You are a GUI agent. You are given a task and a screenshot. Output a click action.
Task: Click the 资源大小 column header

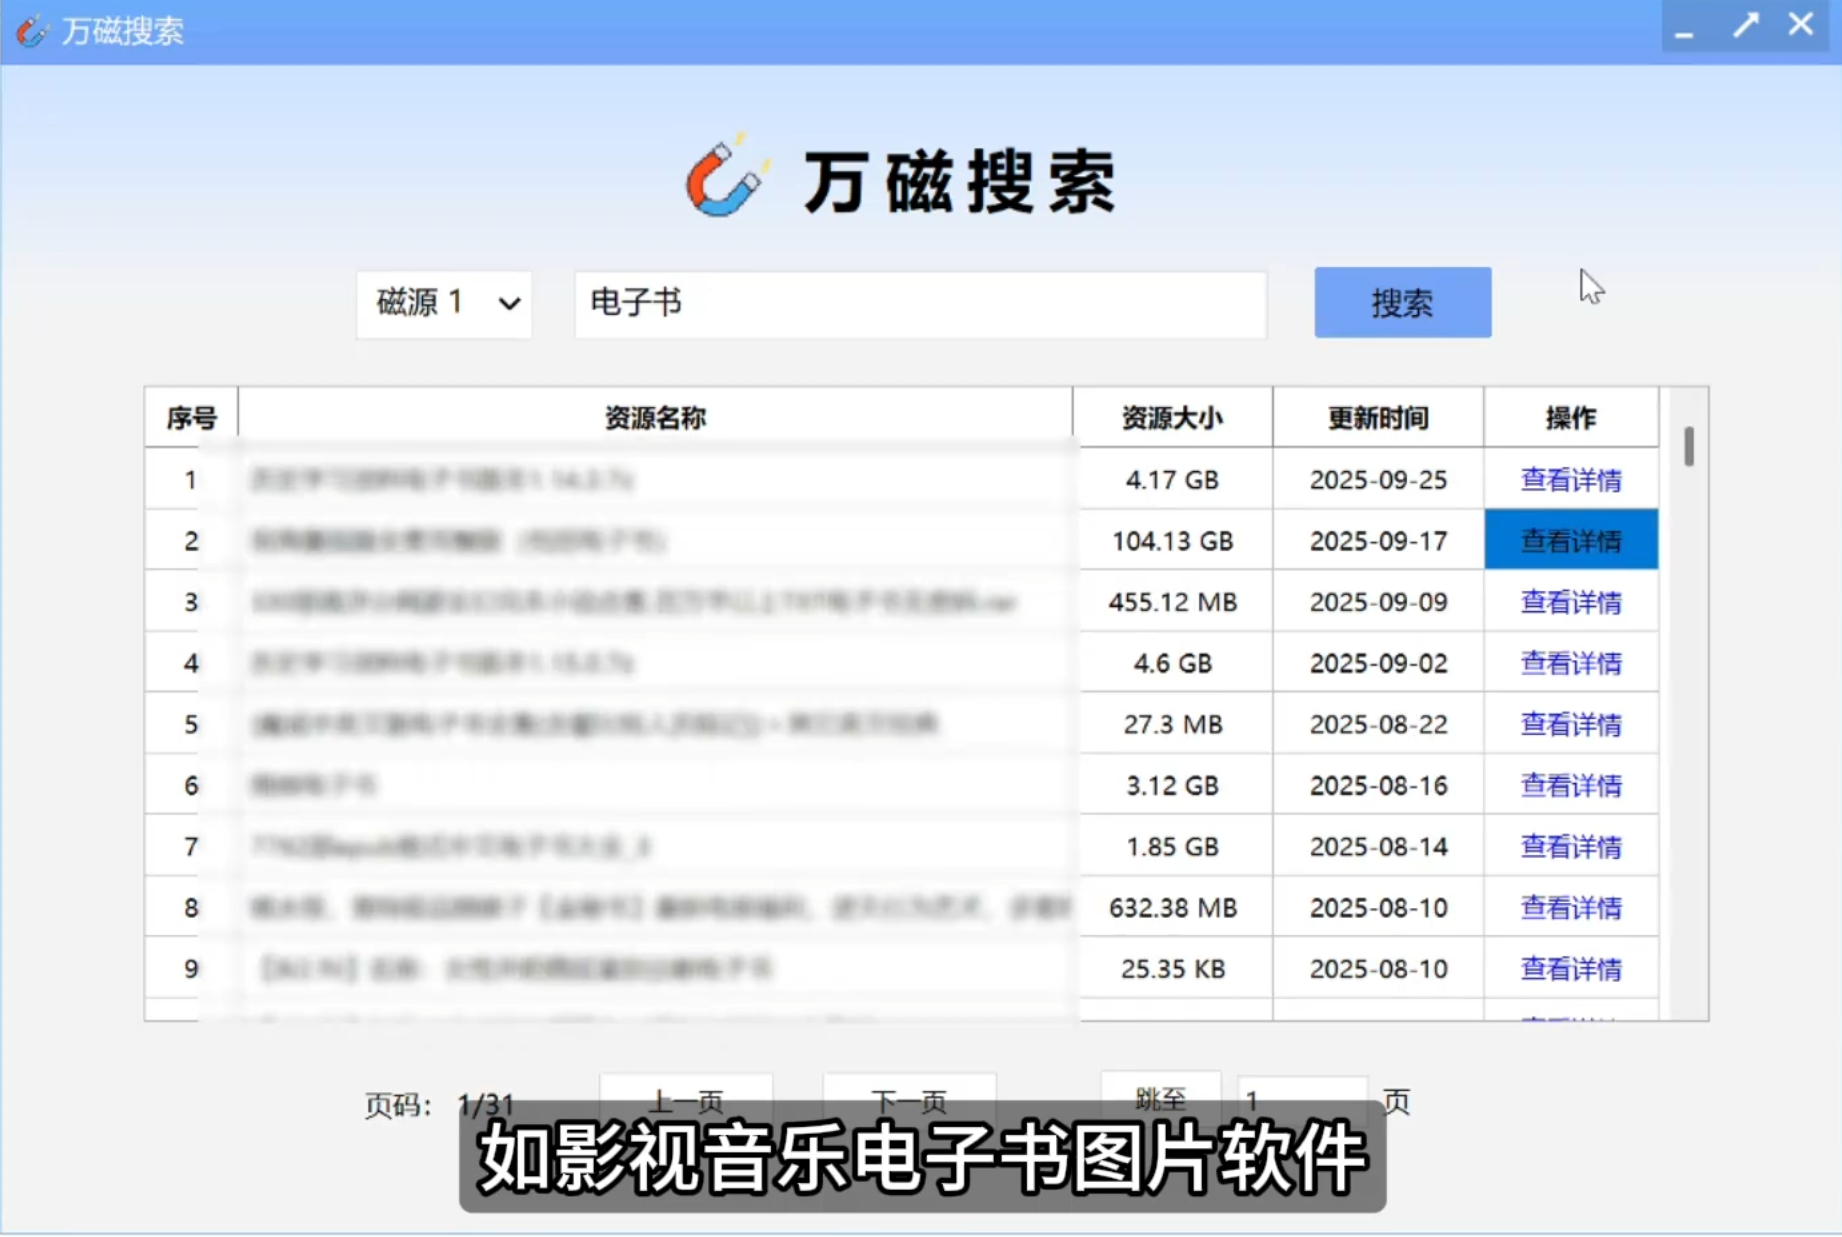[1173, 418]
